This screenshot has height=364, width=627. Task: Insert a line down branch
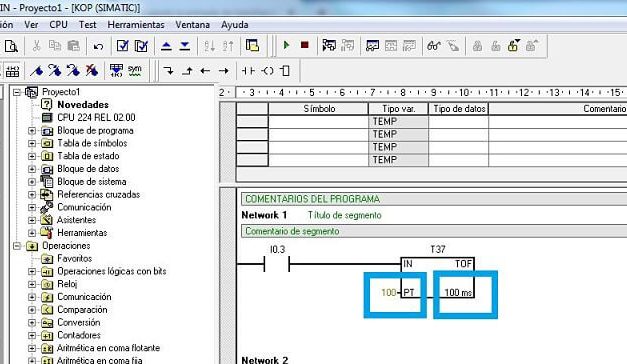point(169,71)
